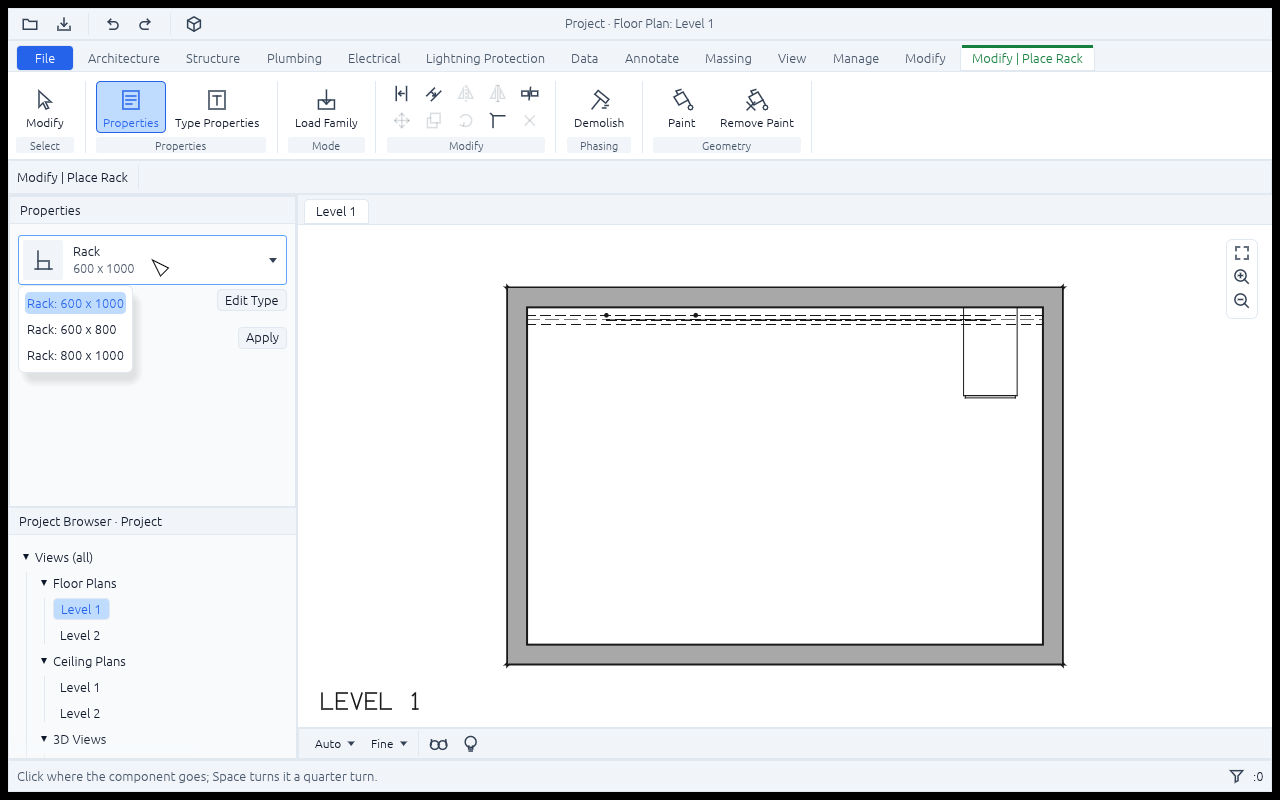Open Level 2 under Floor Plans
Image resolution: width=1280 pixels, height=800 pixels.
(80, 635)
